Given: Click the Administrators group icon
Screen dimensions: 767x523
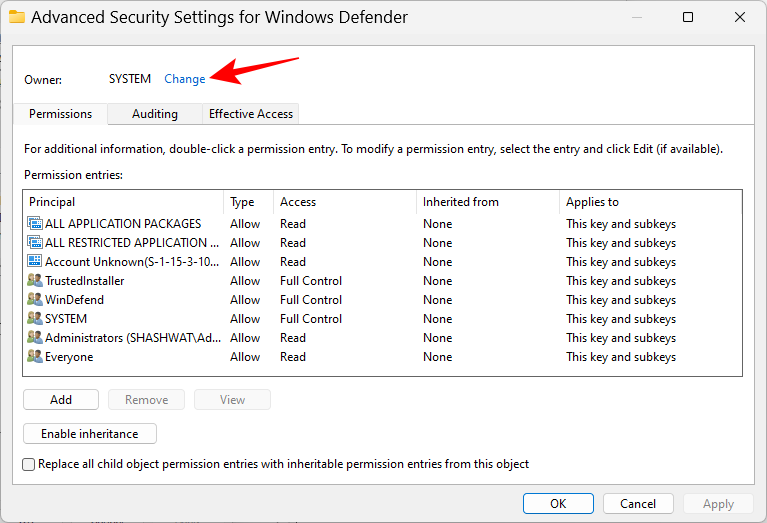Looking at the screenshot, I should 35,338.
